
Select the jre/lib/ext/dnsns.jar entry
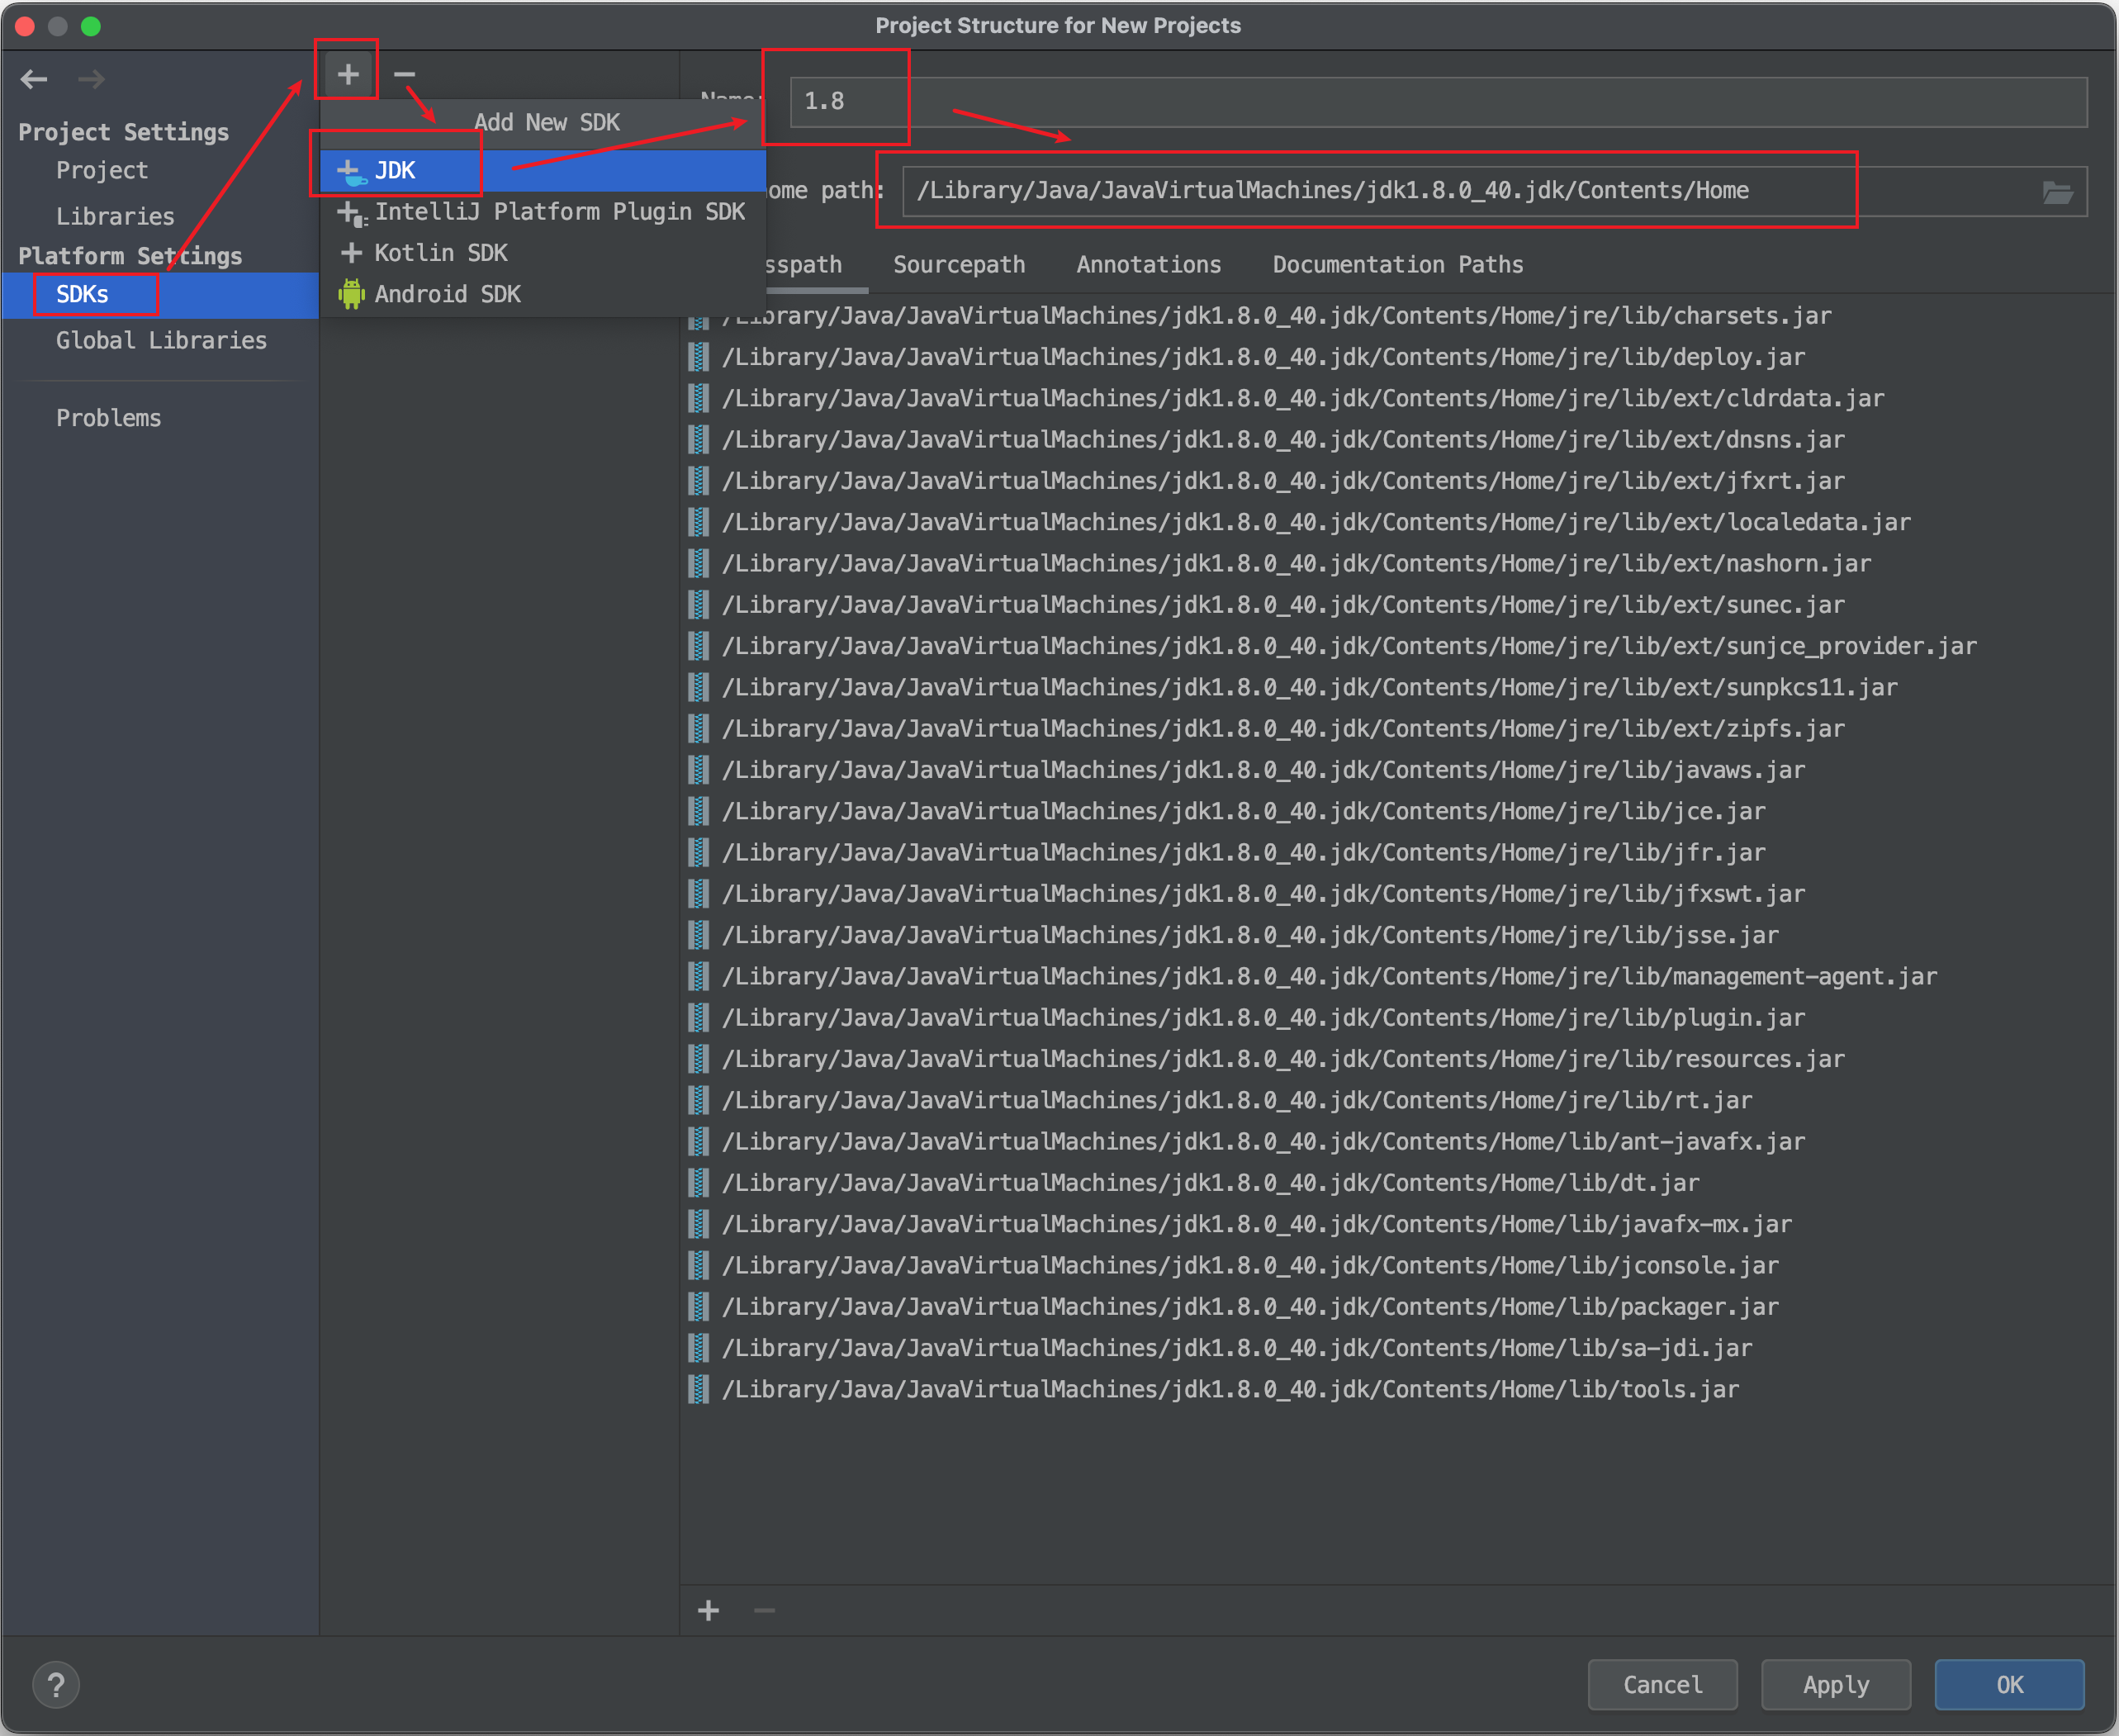(1398, 439)
